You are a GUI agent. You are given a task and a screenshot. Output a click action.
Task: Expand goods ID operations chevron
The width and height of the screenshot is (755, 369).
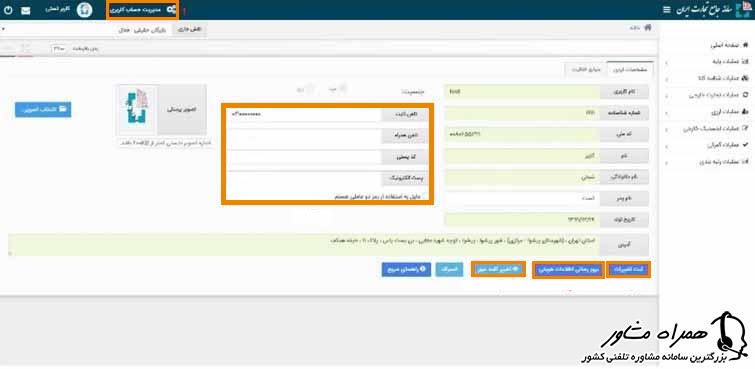[666, 79]
